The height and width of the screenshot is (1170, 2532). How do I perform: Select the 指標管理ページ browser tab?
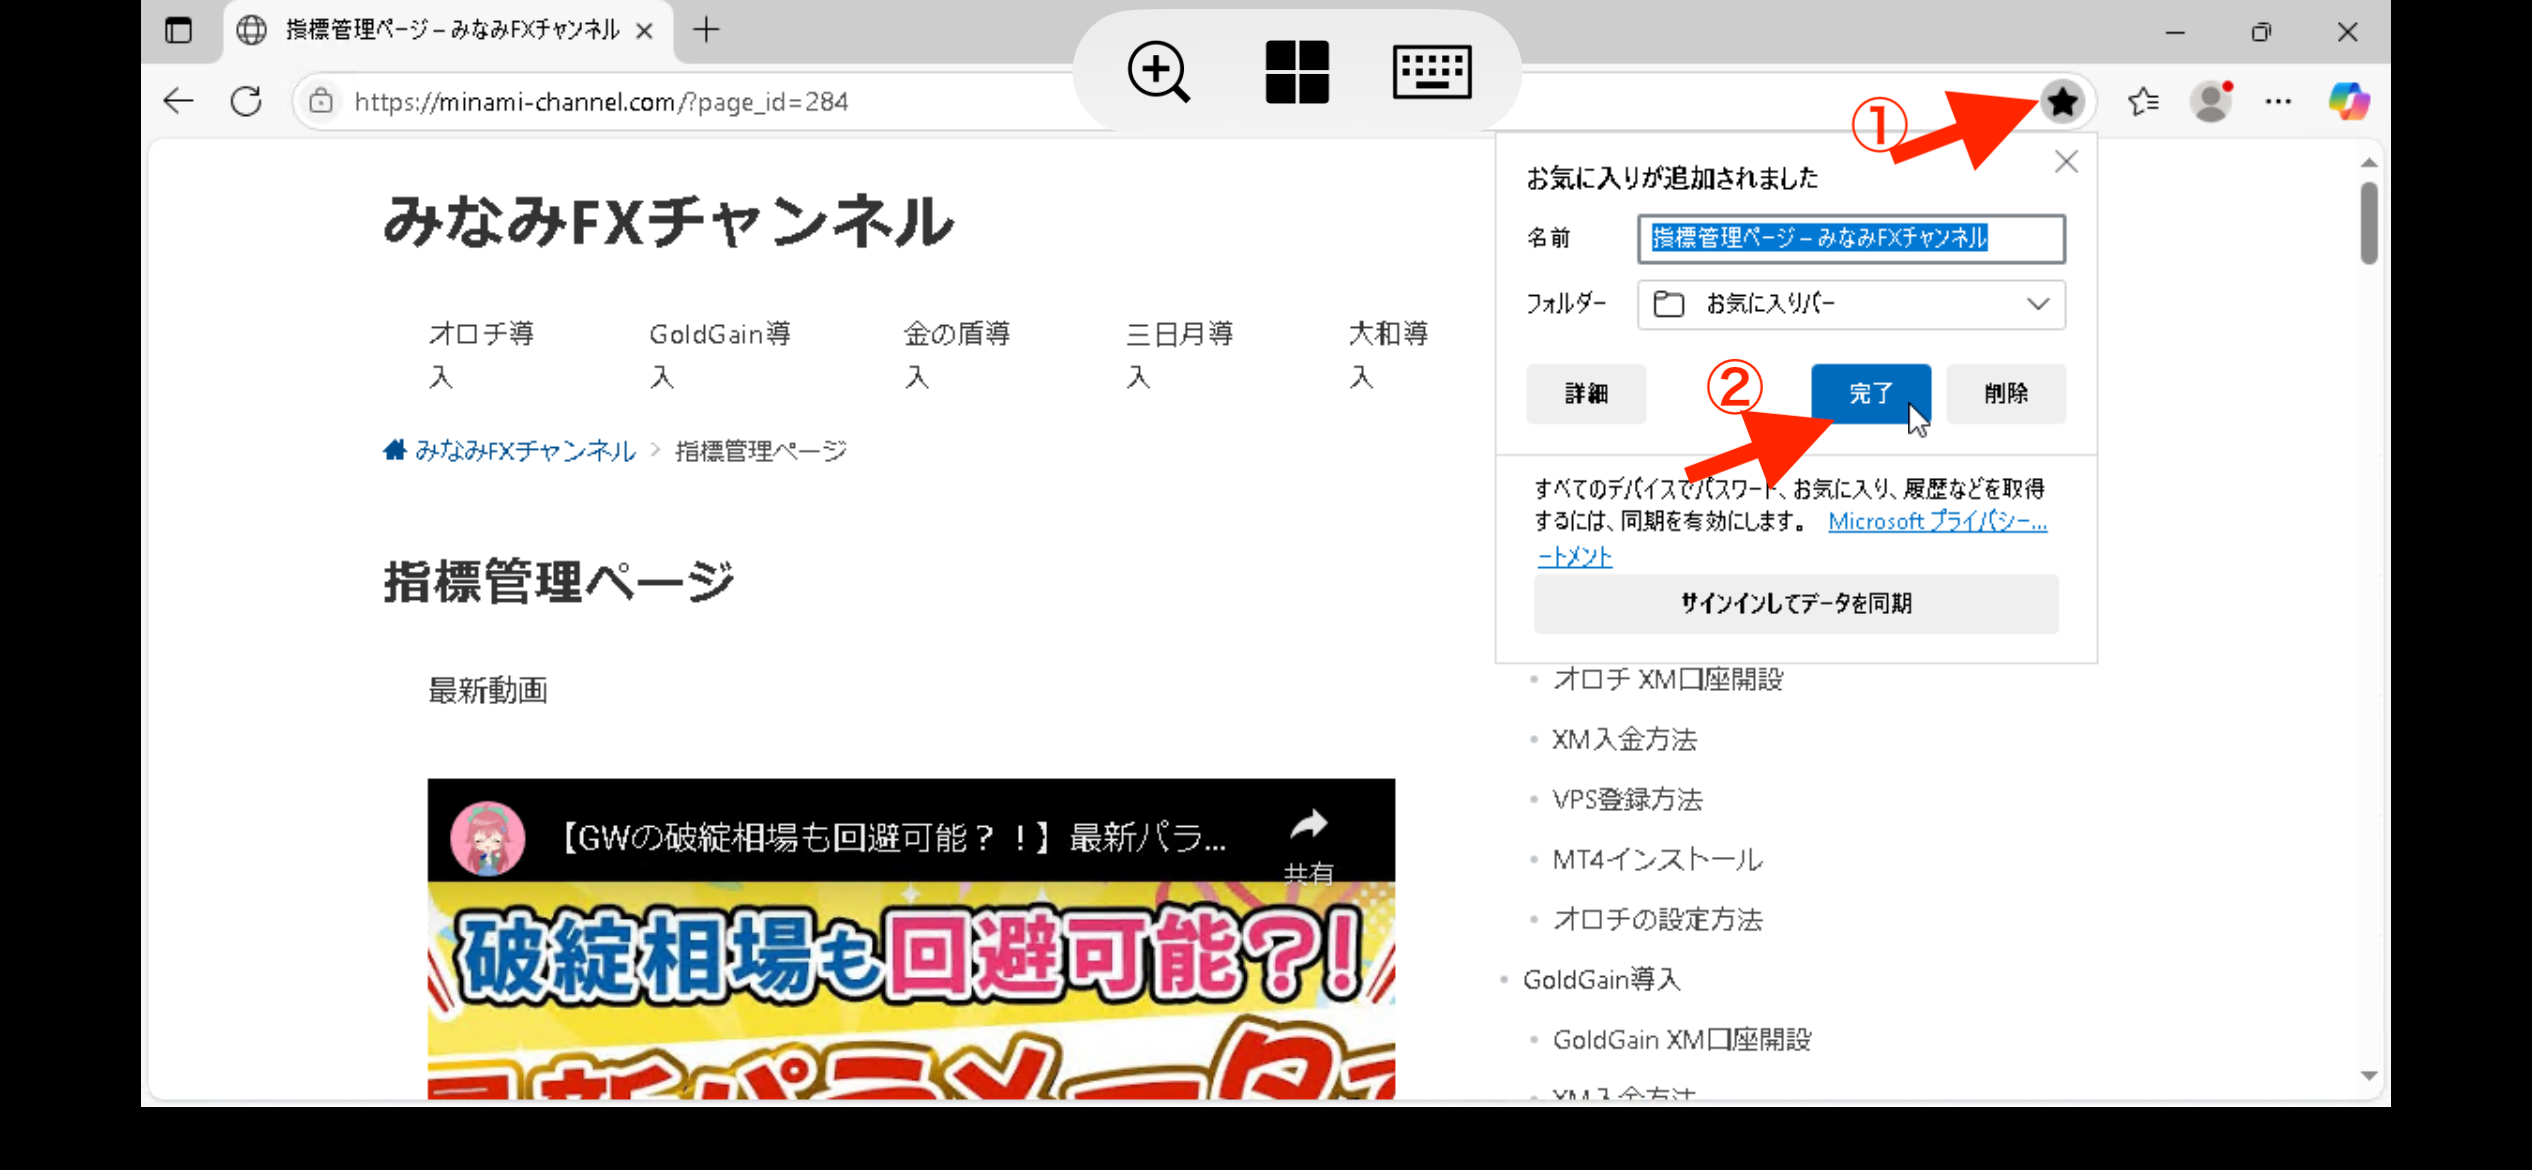(x=447, y=31)
